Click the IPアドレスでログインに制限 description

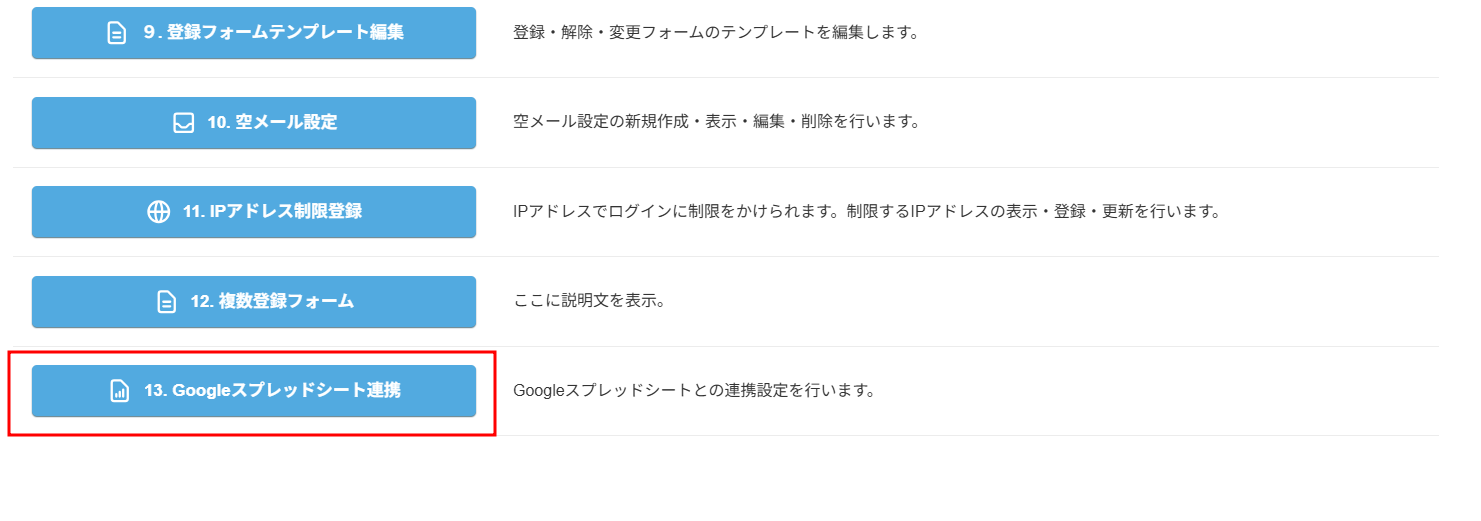[867, 212]
